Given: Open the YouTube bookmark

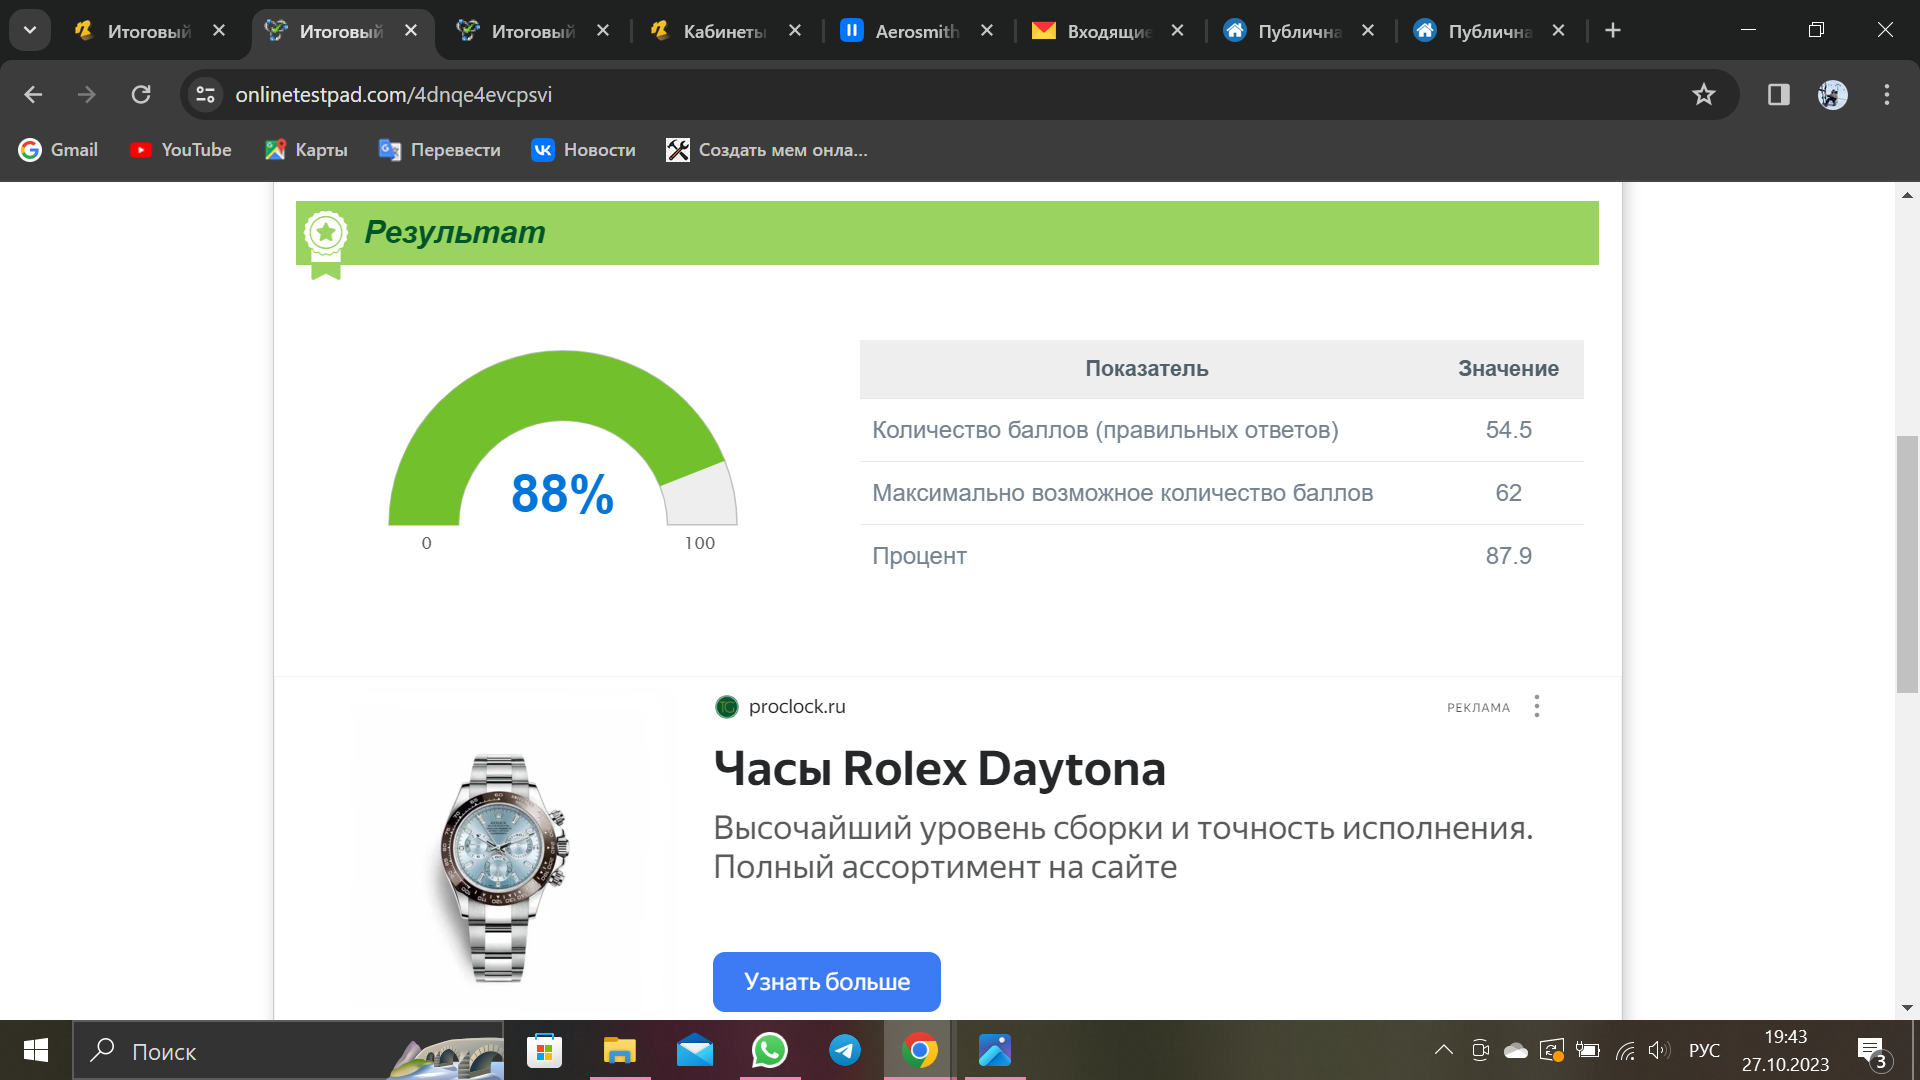Looking at the screenshot, I should [181, 150].
